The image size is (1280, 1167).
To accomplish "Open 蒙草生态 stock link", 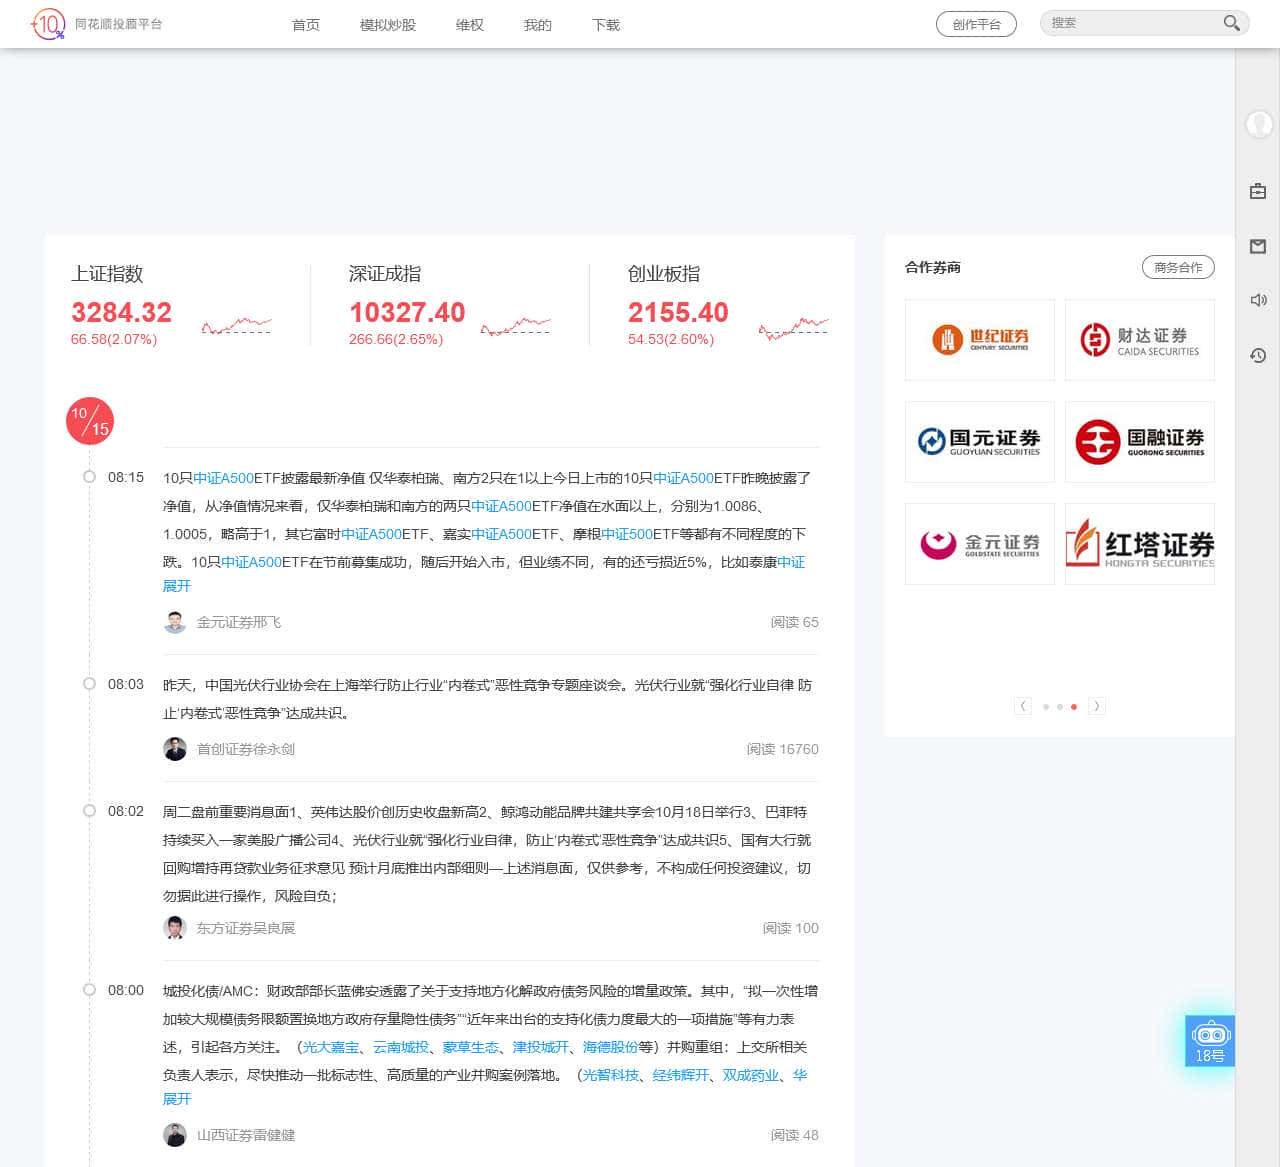I will click(471, 1047).
